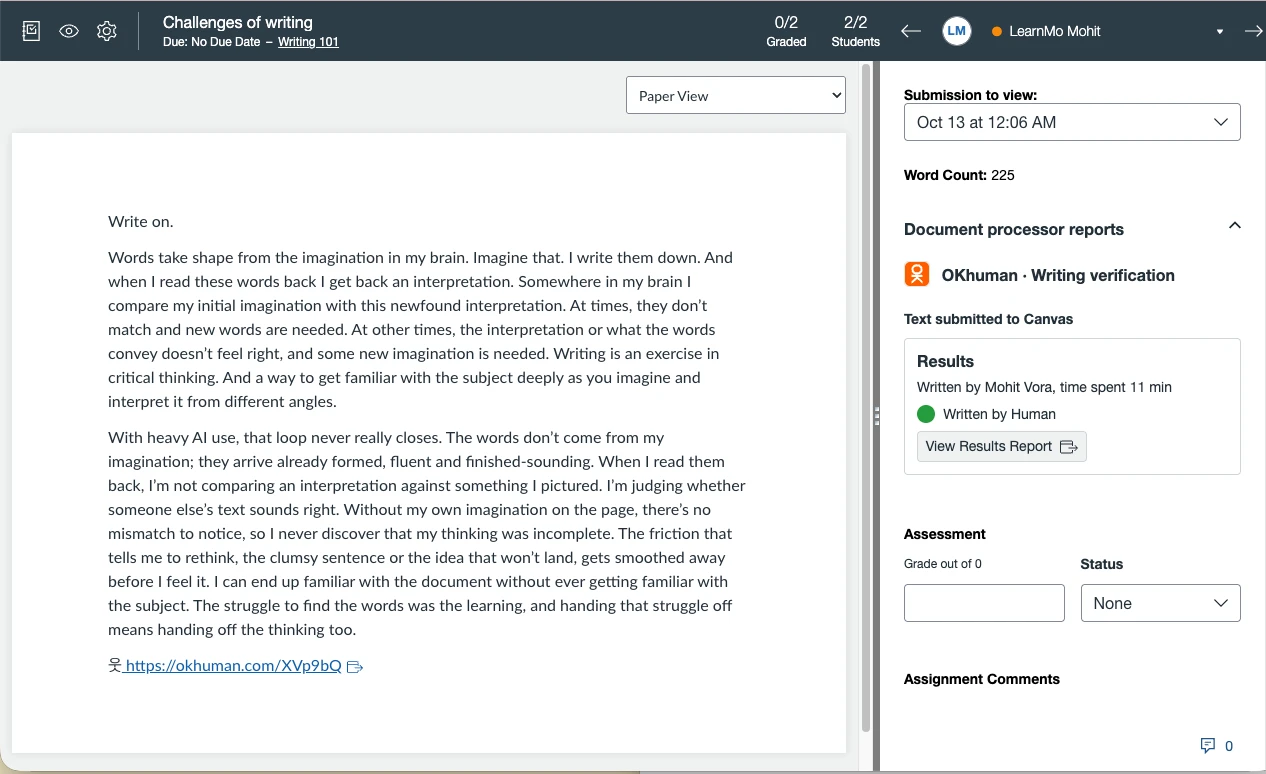Open SpeedGrader settings gear

point(107,31)
